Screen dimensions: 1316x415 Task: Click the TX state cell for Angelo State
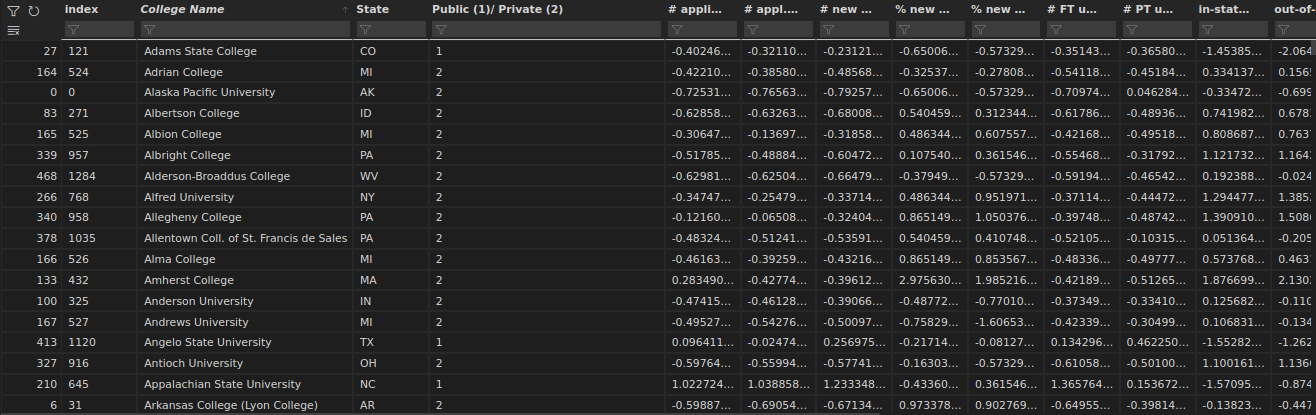pos(366,342)
